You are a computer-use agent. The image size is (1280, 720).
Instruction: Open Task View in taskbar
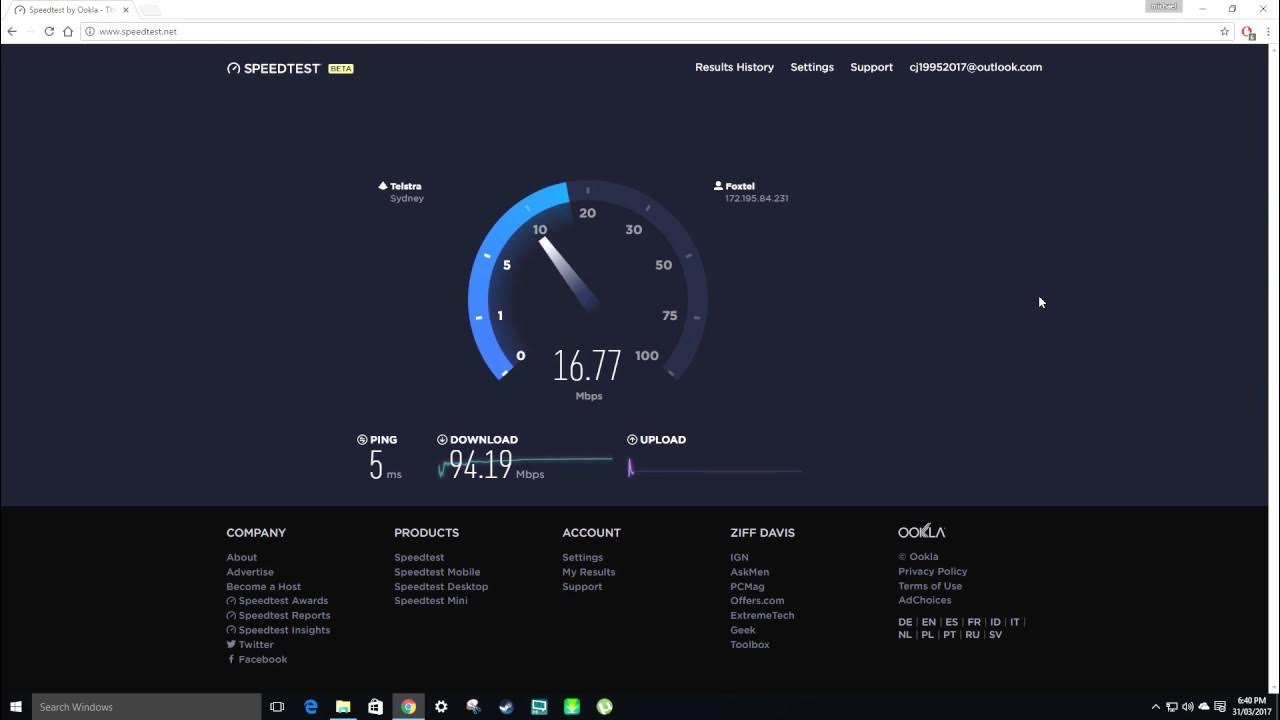point(278,707)
